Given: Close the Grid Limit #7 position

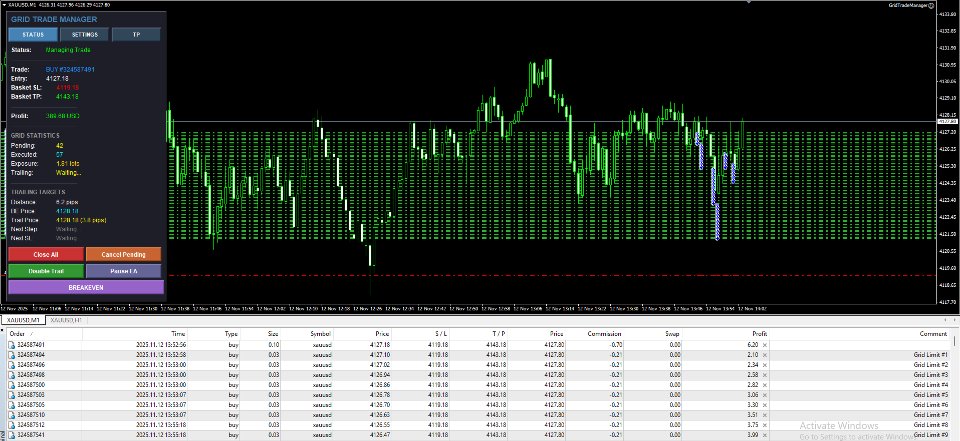Looking at the screenshot, I should pos(765,415).
